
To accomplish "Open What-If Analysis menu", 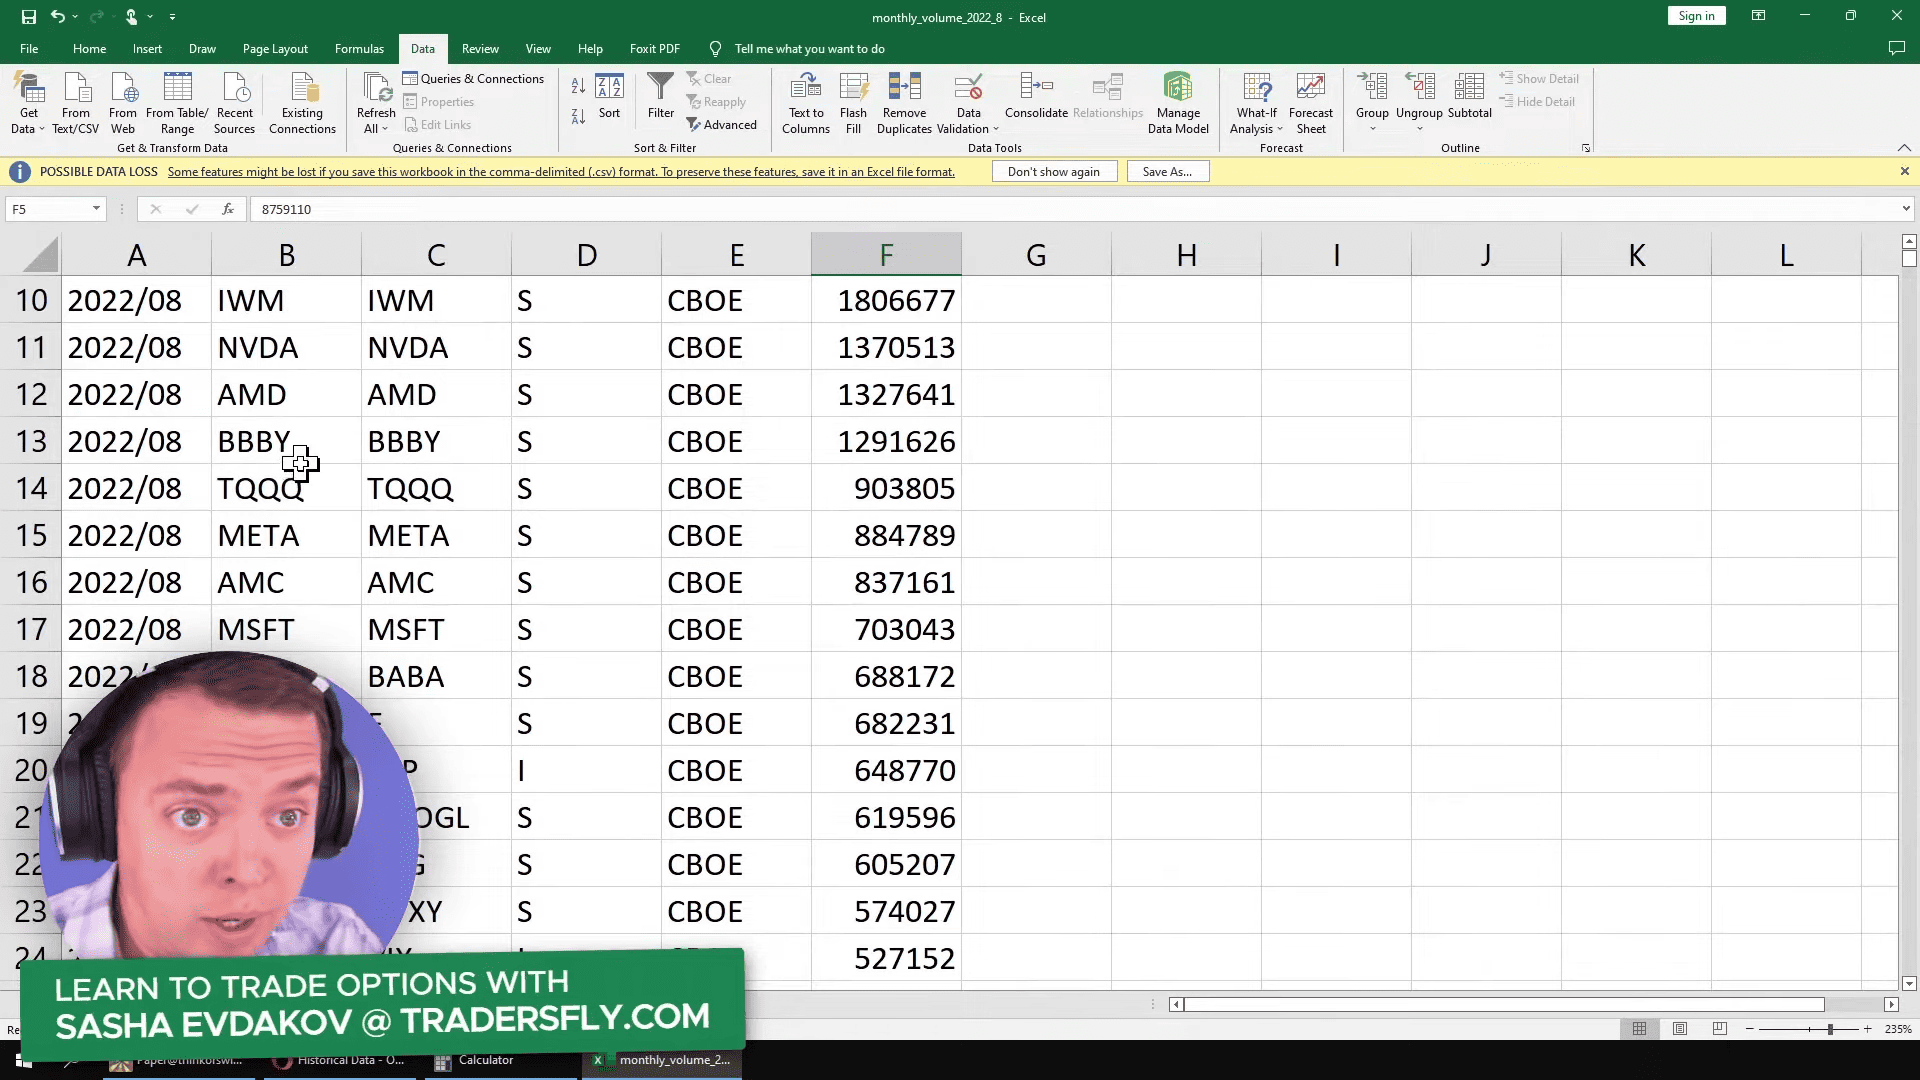I will [1256, 103].
